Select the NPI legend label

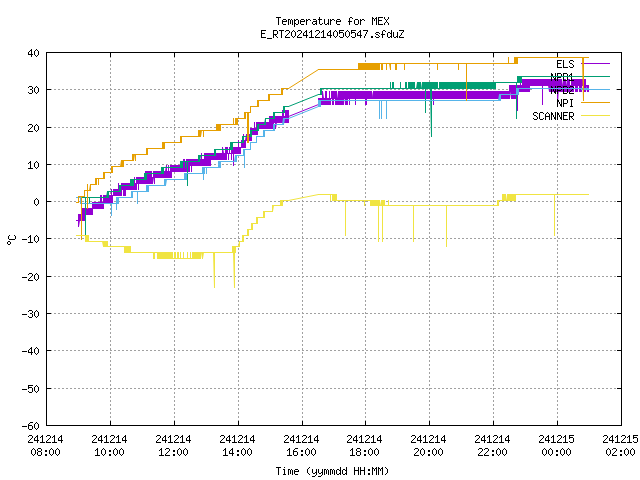pos(565,103)
